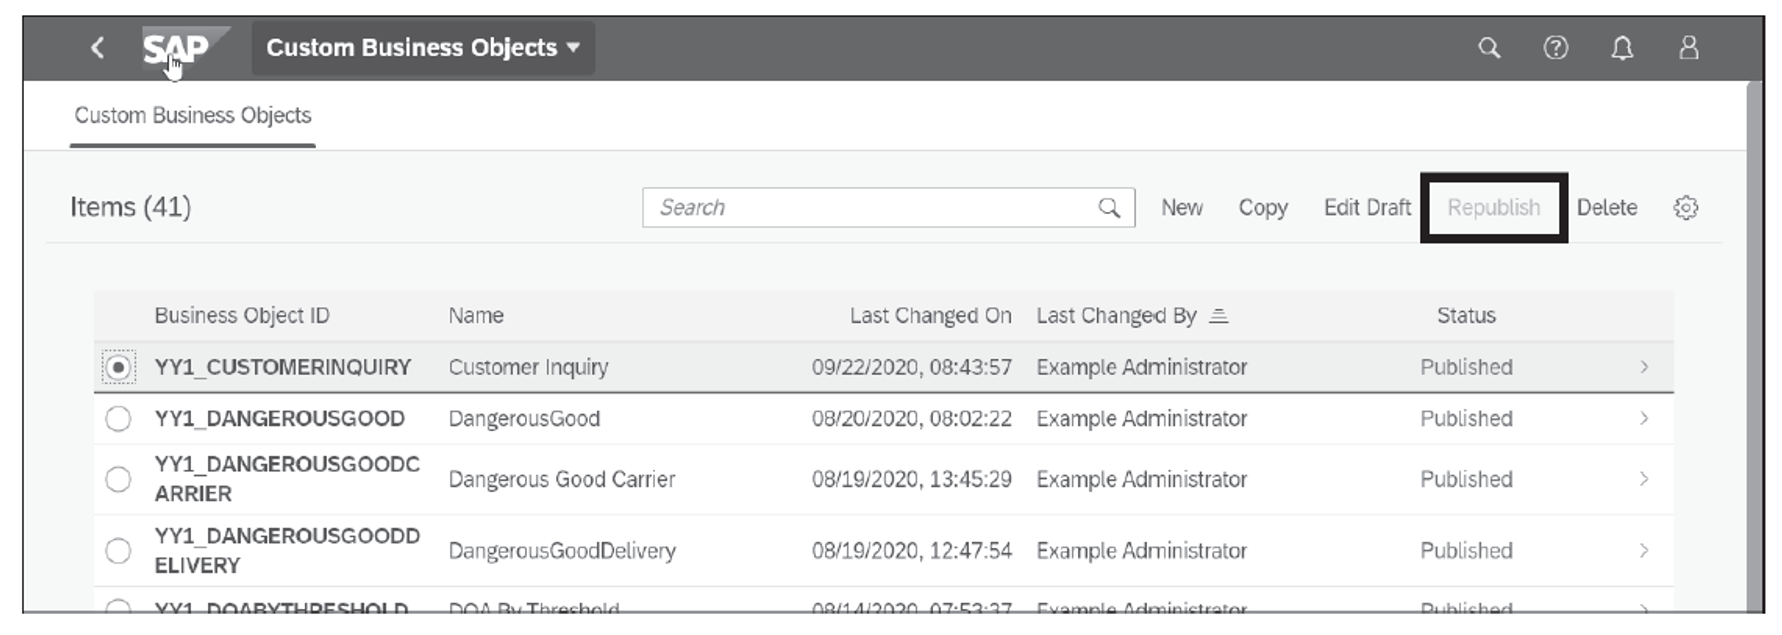Open DangerousGoodDelivery row details chevron
Screen dimensions: 1782x635
pos(1644,551)
